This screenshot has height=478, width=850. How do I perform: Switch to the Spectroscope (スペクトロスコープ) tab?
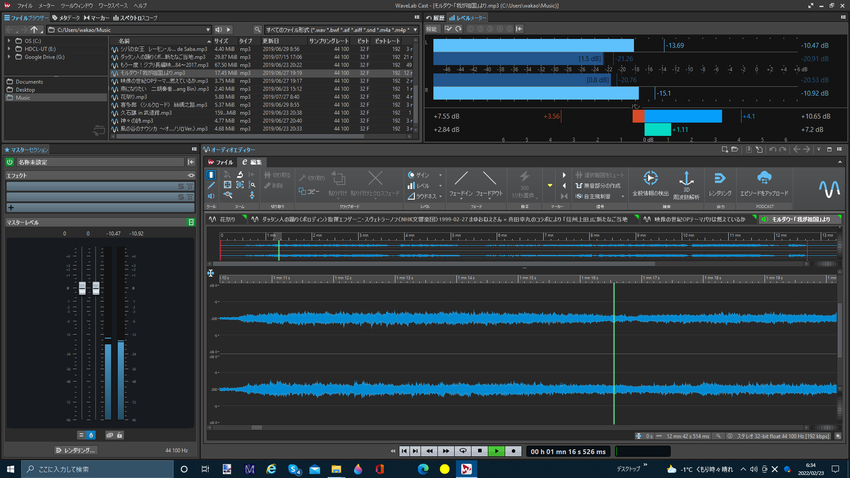coord(135,18)
